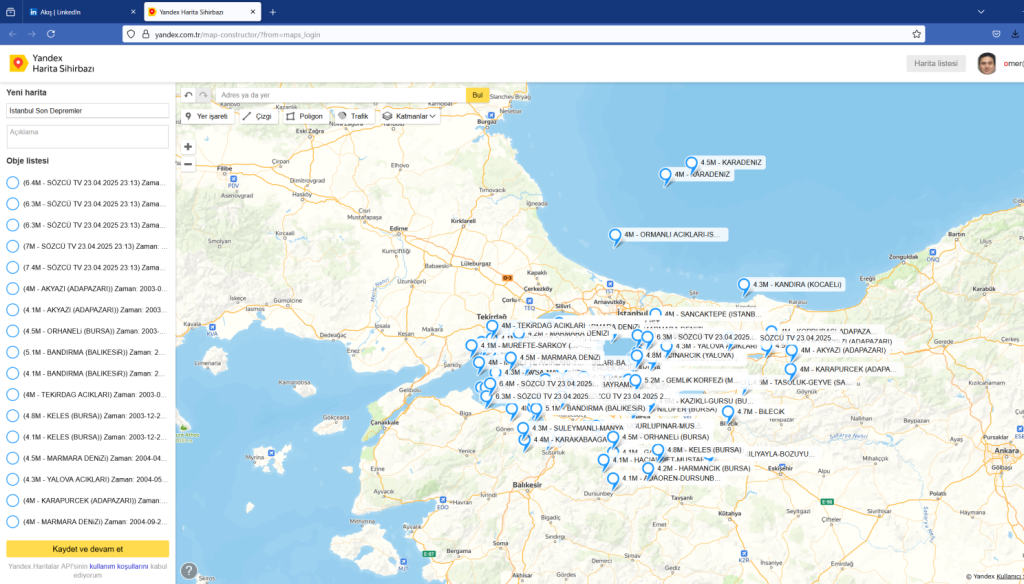The width and height of the screenshot is (1024, 584).
Task: Close the LinkedIn browser tab
Action: pyautogui.click(x=133, y=12)
